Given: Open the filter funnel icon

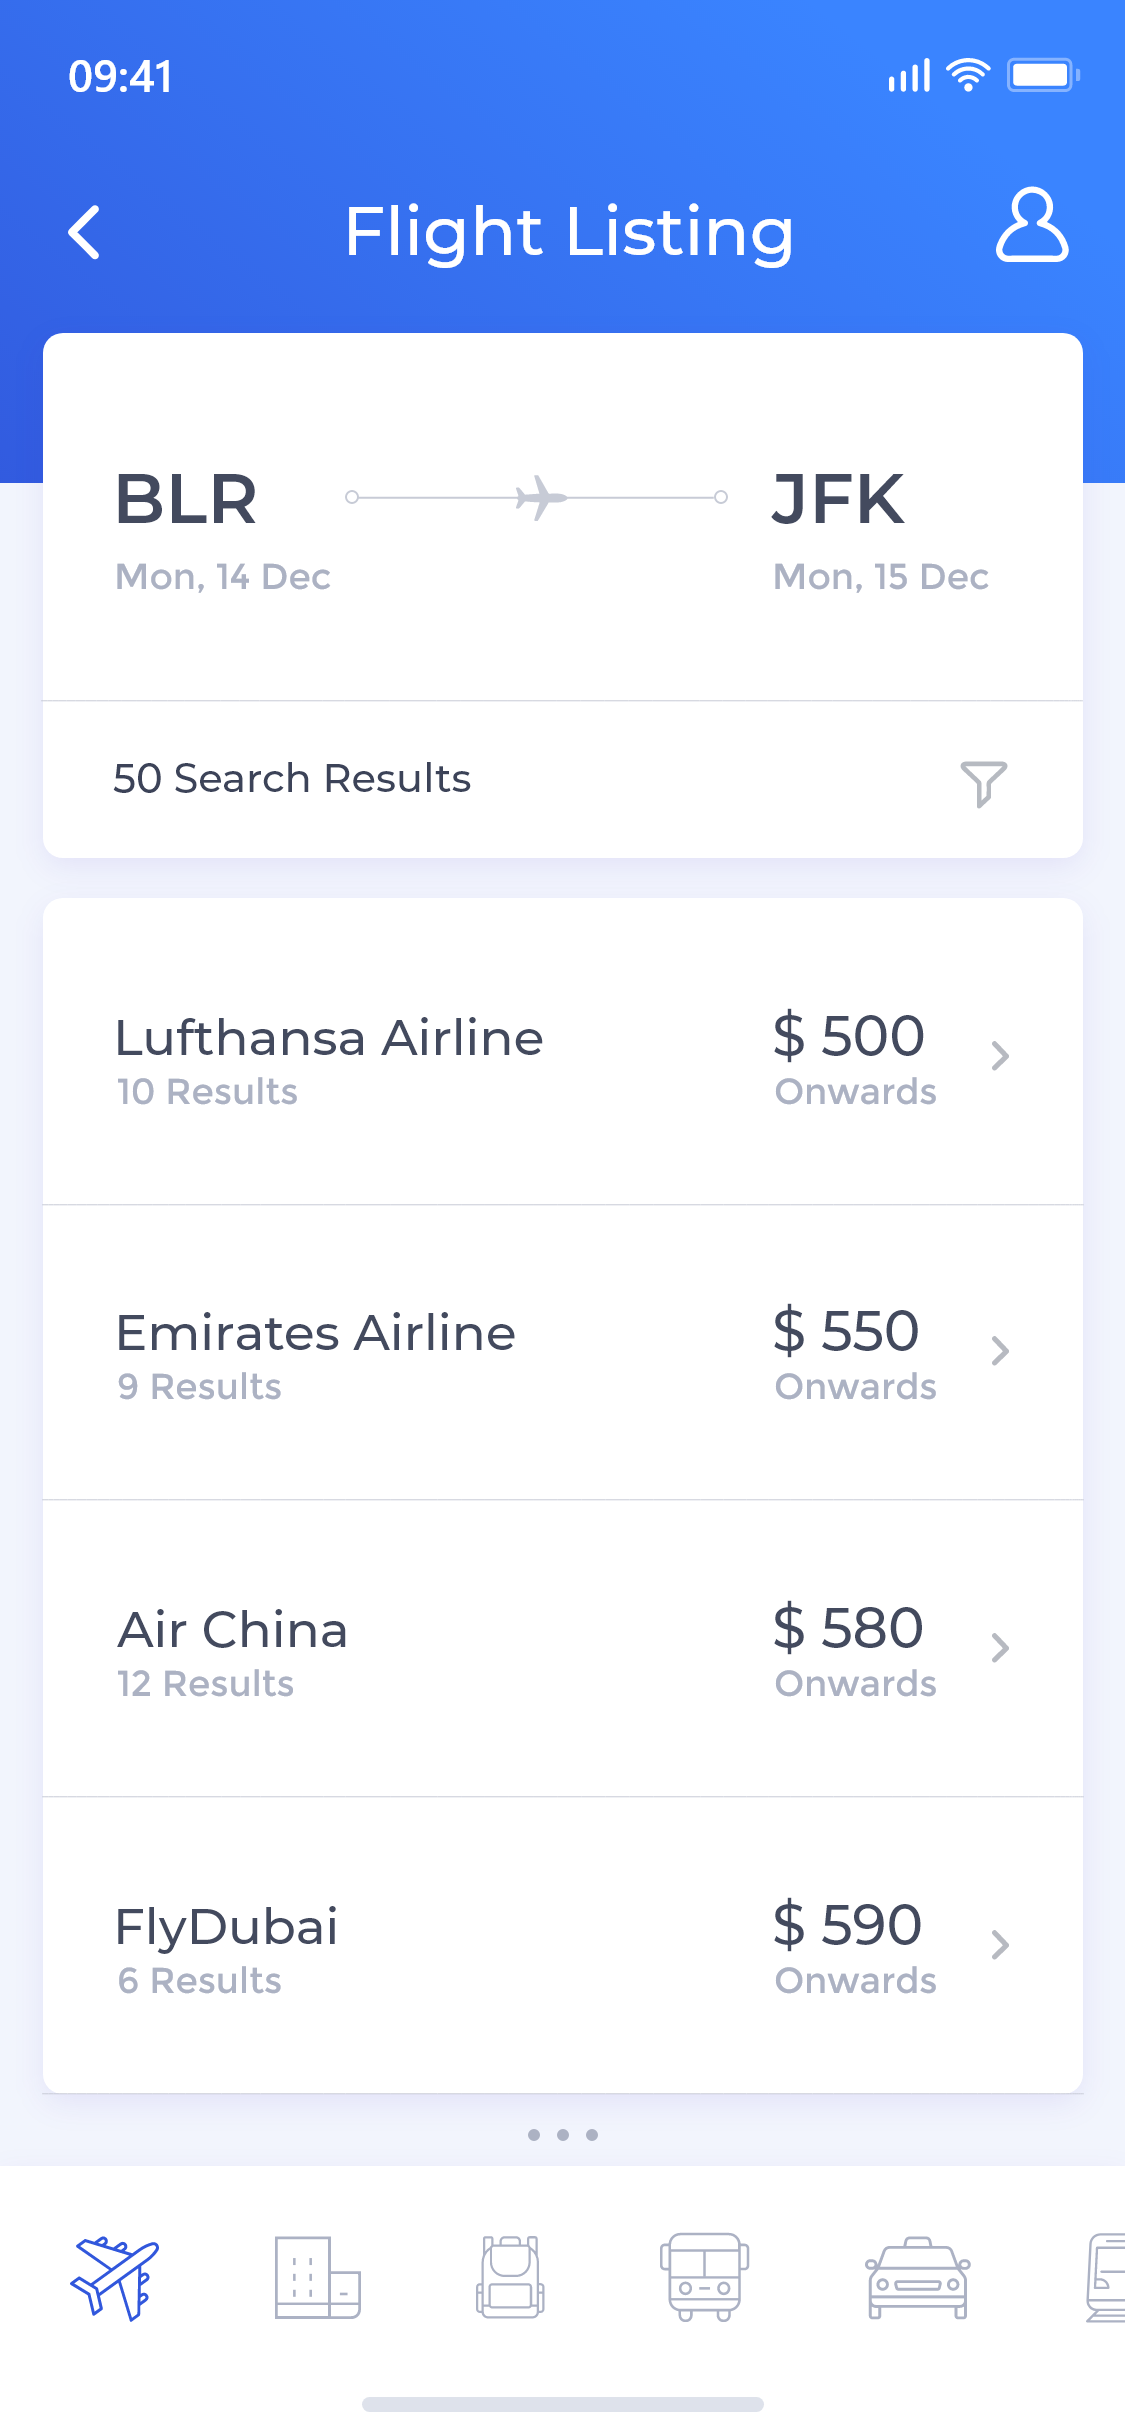Looking at the screenshot, I should click(983, 783).
